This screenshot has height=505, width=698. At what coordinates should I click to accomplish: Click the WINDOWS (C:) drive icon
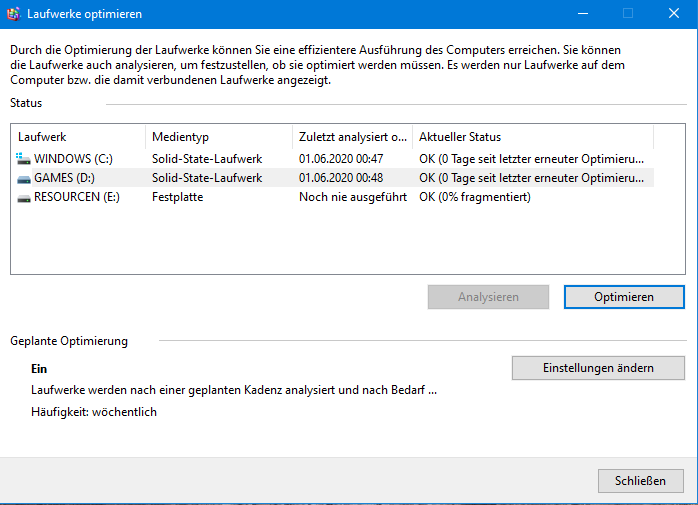coord(23,159)
